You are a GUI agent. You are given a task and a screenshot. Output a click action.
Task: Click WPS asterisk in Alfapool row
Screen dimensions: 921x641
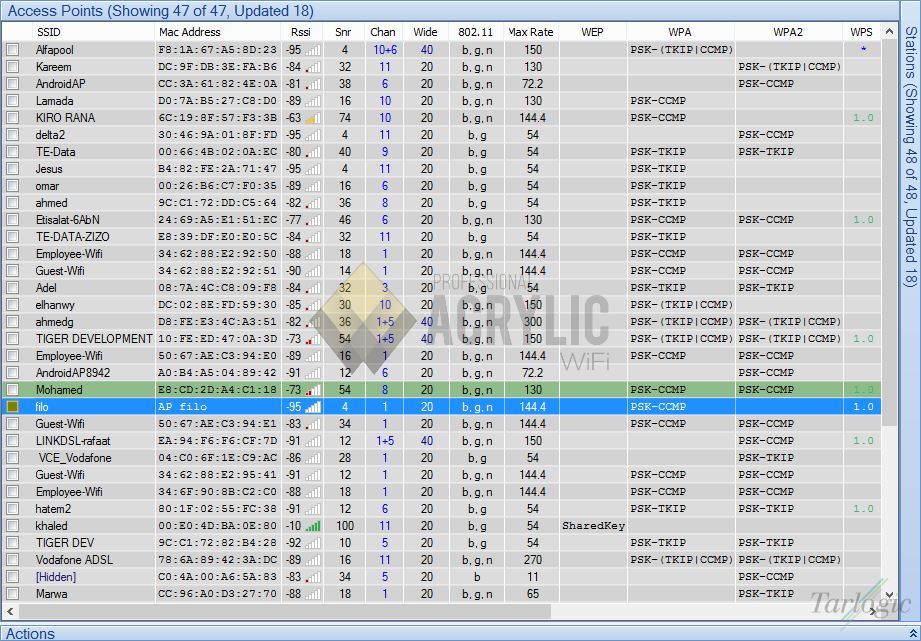pyautogui.click(x=863, y=49)
